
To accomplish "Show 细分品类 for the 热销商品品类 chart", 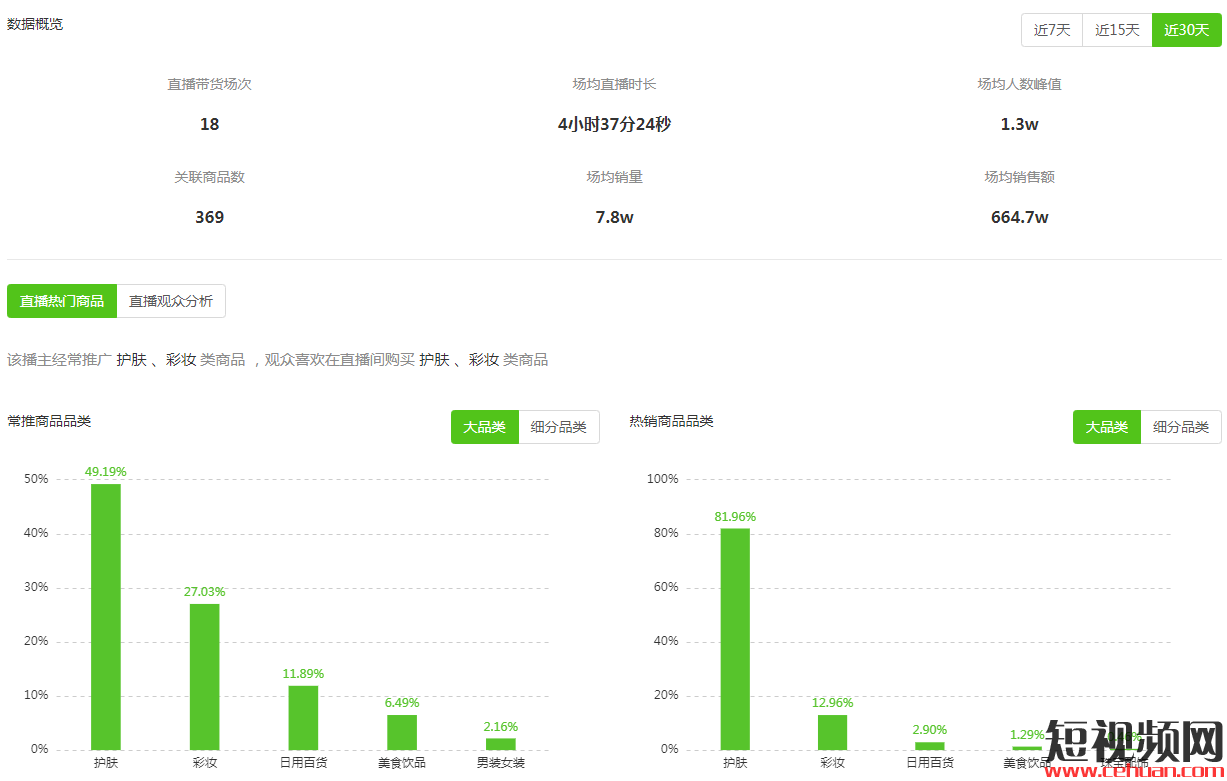I will coord(1181,427).
